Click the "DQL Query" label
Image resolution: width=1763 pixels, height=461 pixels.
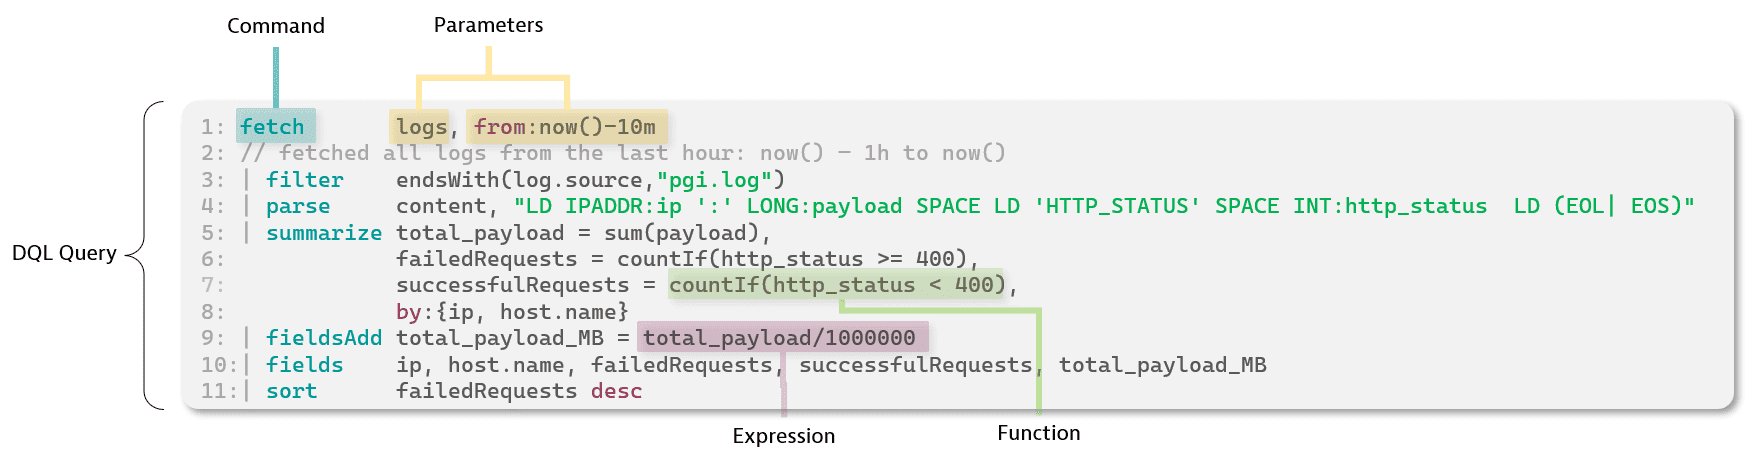64,253
